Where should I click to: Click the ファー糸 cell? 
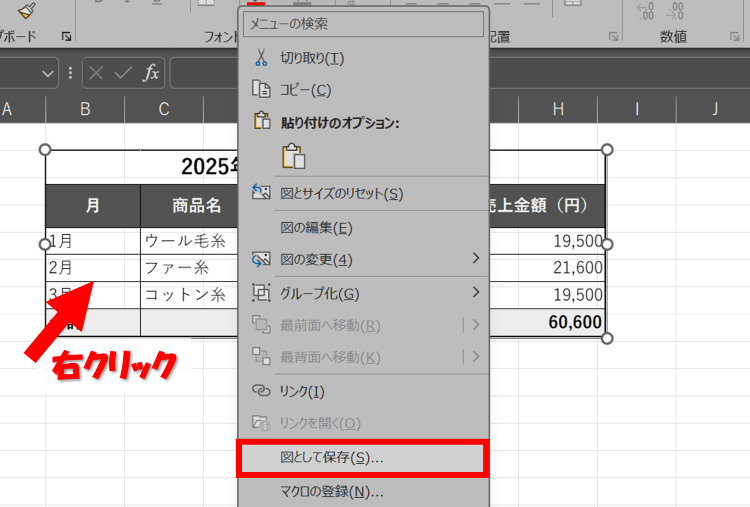[x=189, y=267]
